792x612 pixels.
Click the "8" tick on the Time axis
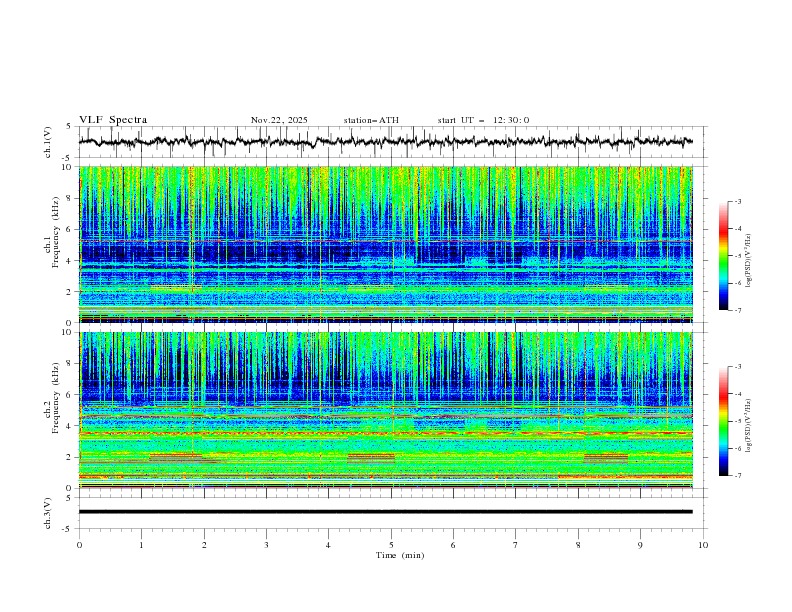pyautogui.click(x=578, y=545)
